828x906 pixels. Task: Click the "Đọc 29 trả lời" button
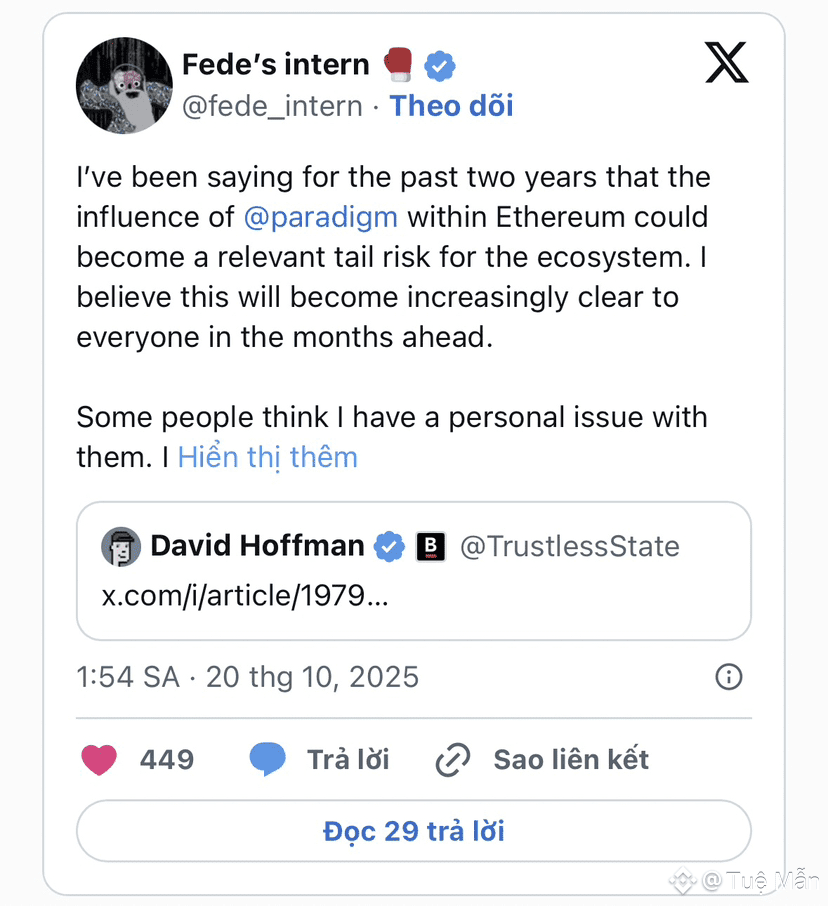coord(413,831)
